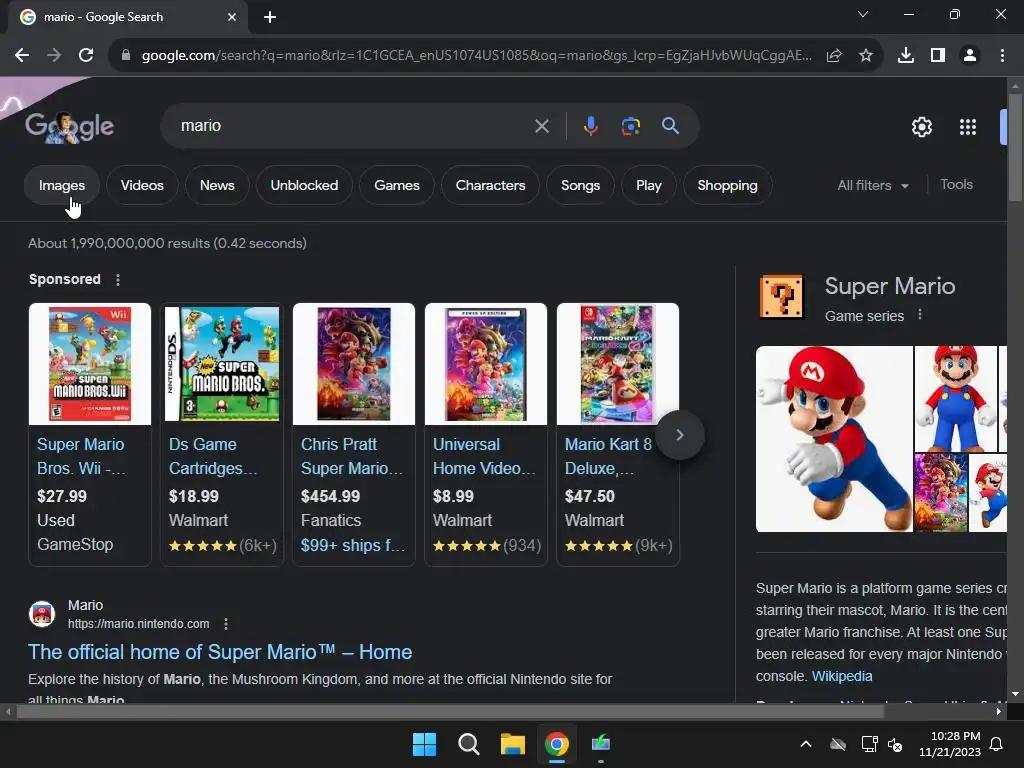Open Chris Pratt Super Mario product
Image resolution: width=1024 pixels, height=768 pixels.
(x=351, y=456)
